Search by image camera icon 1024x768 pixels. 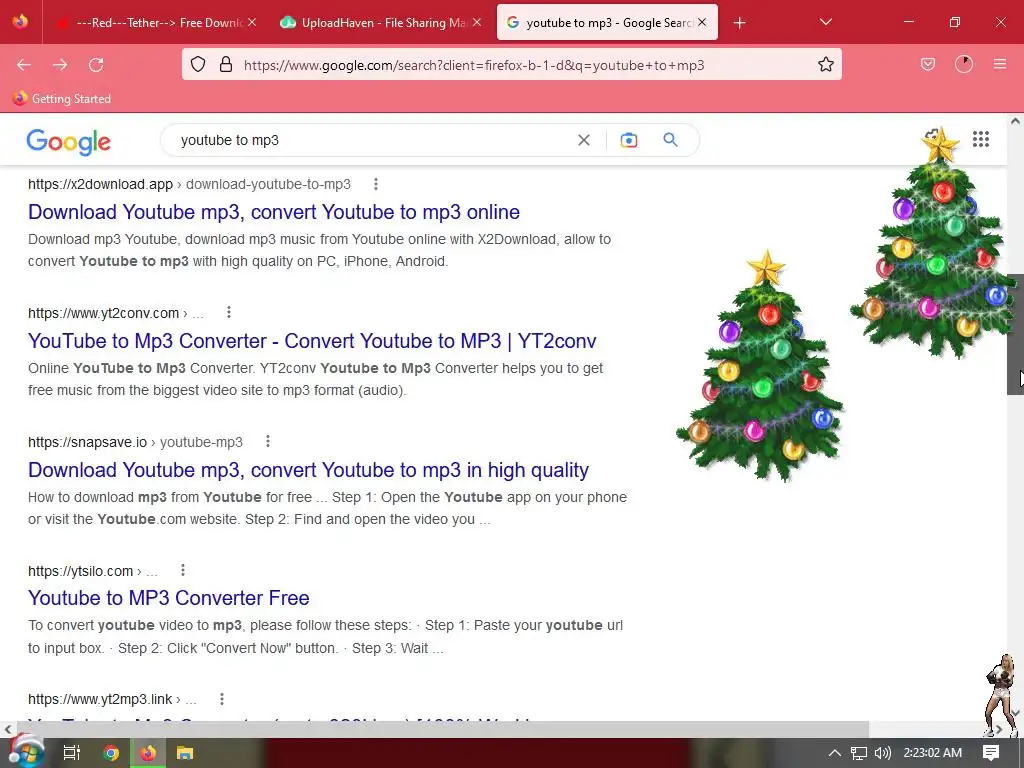(x=628, y=140)
